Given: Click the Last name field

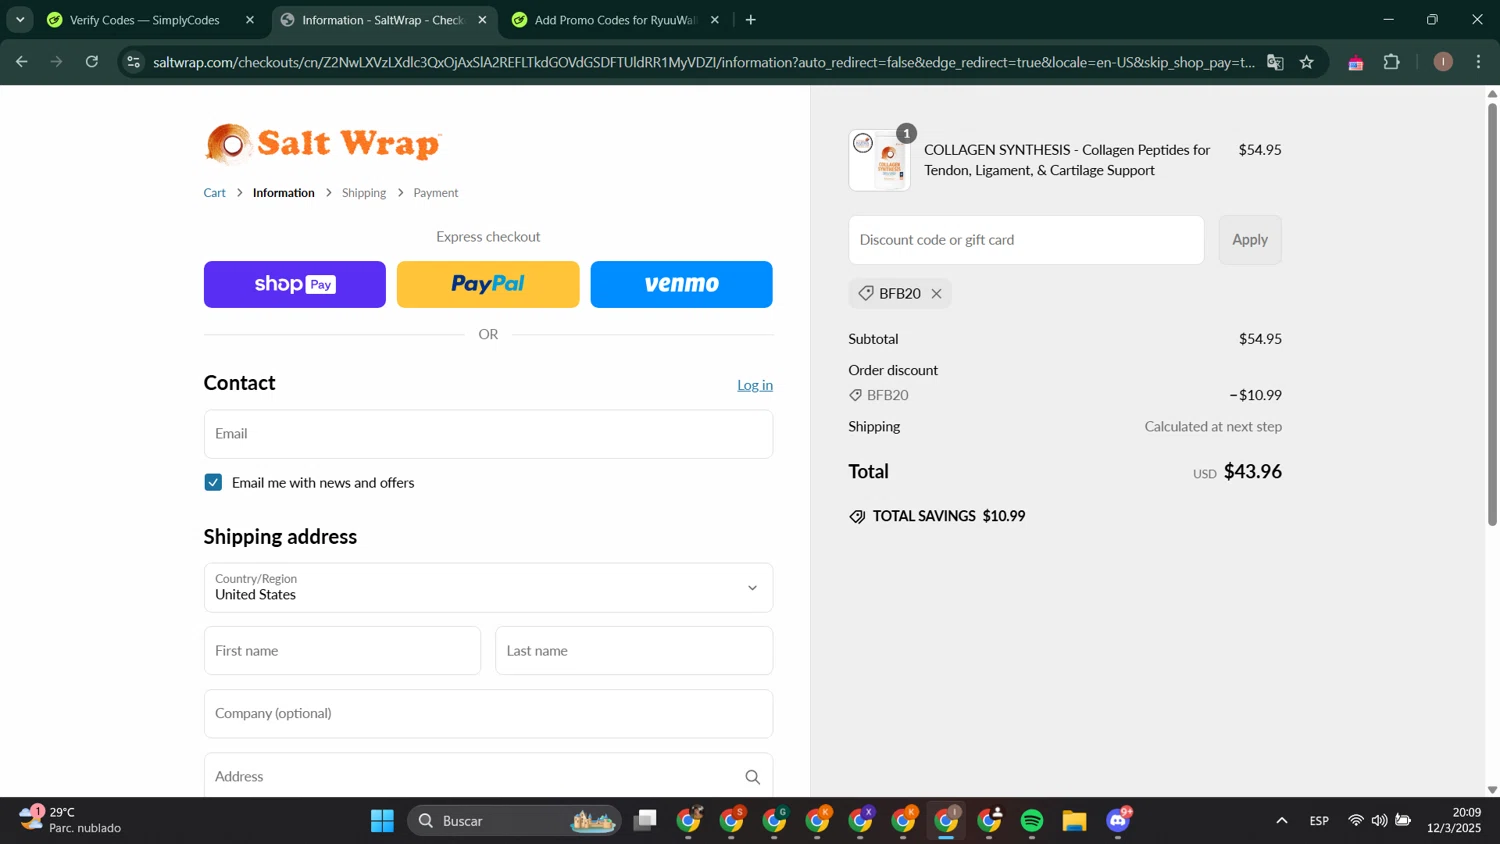Looking at the screenshot, I should tap(634, 650).
